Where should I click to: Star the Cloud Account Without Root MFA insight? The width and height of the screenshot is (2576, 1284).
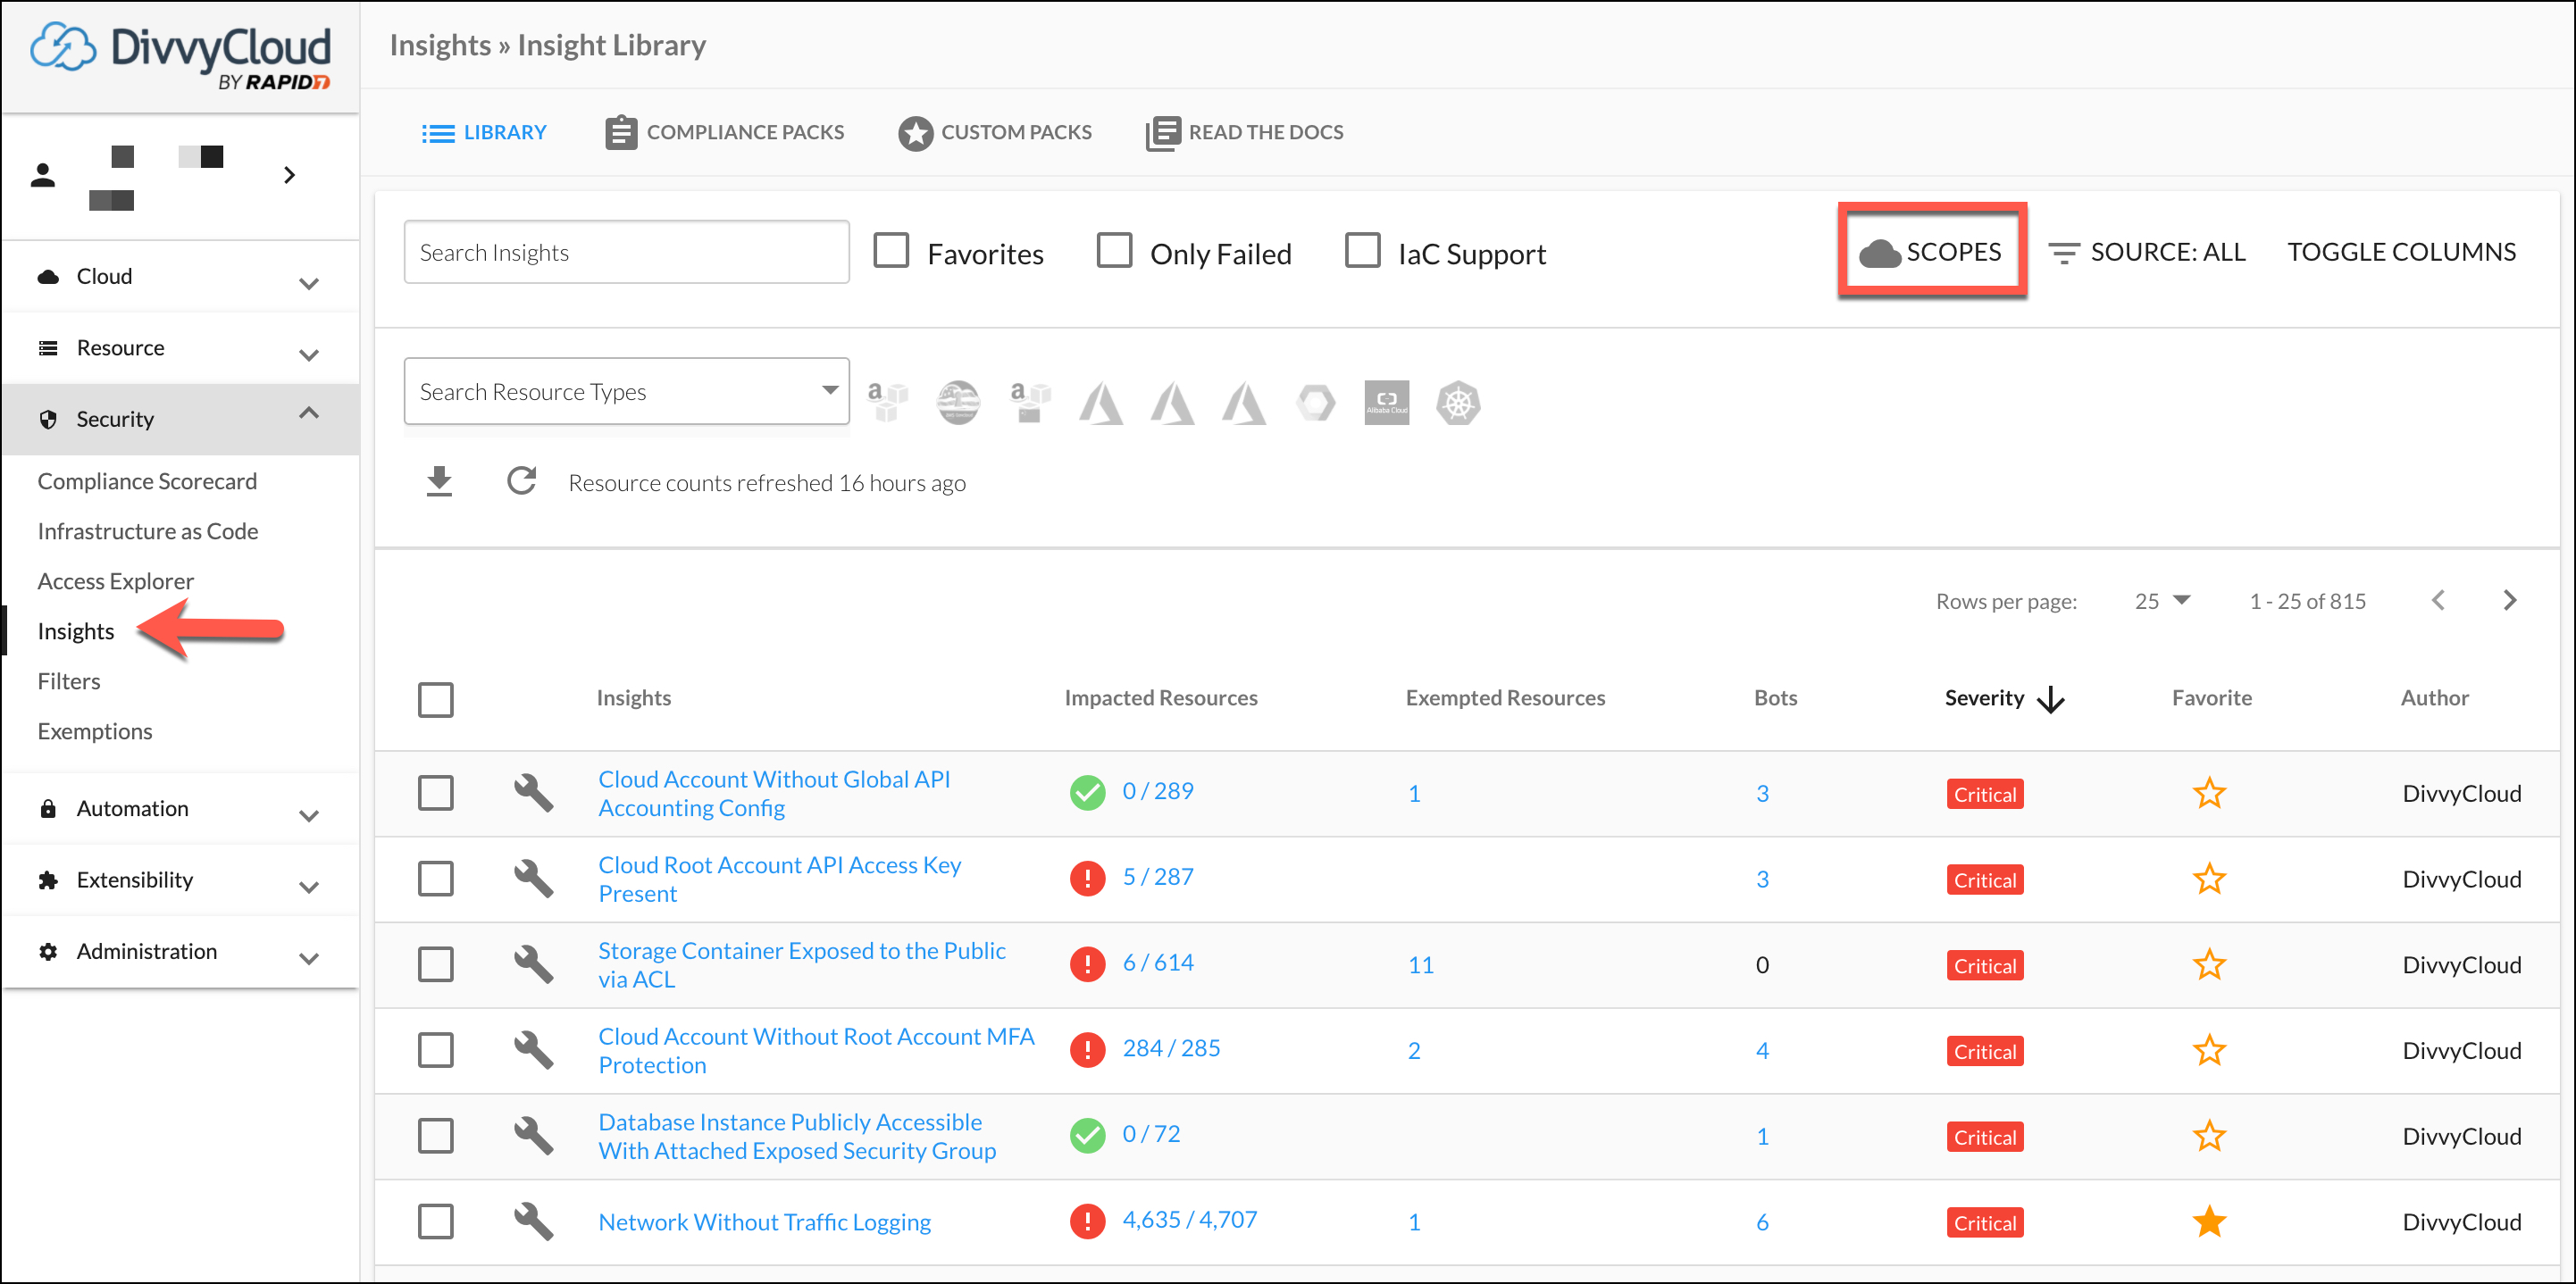click(x=2209, y=1051)
